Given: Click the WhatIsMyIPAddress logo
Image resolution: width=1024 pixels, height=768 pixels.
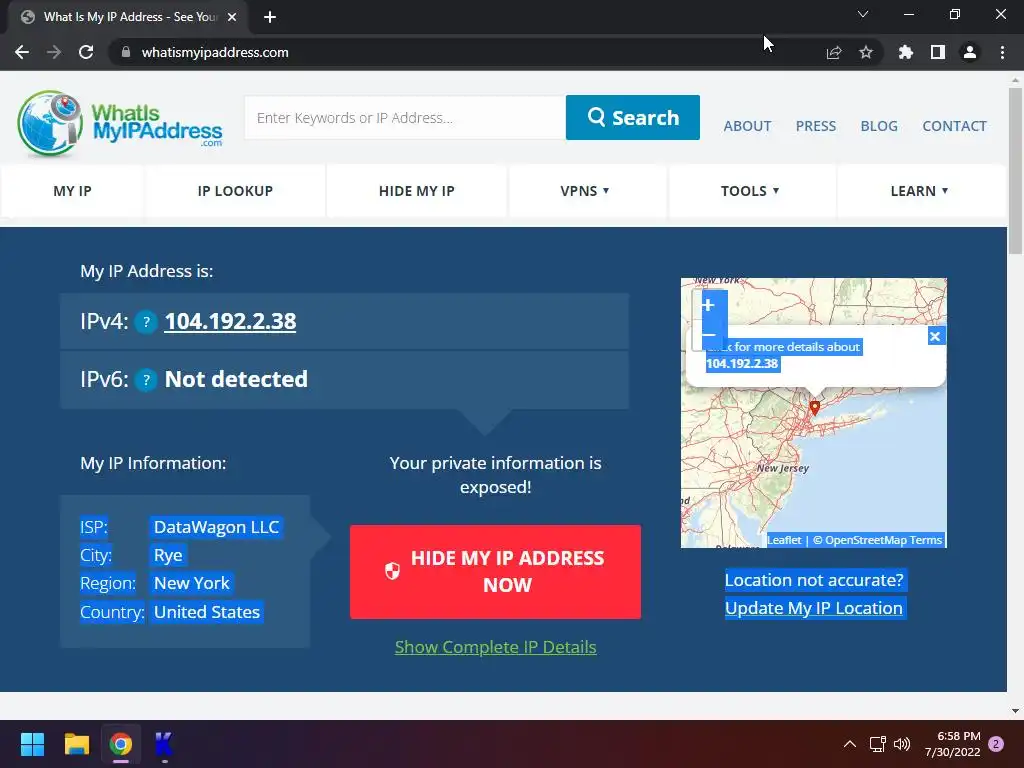Looking at the screenshot, I should 120,123.
